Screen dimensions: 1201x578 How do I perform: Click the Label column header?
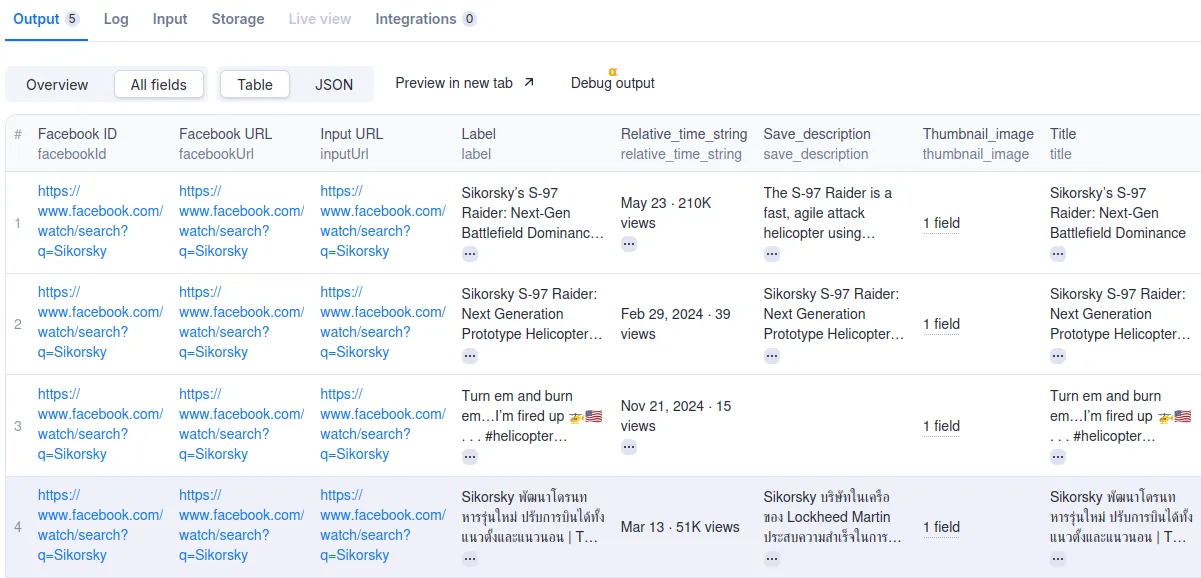tap(478, 143)
